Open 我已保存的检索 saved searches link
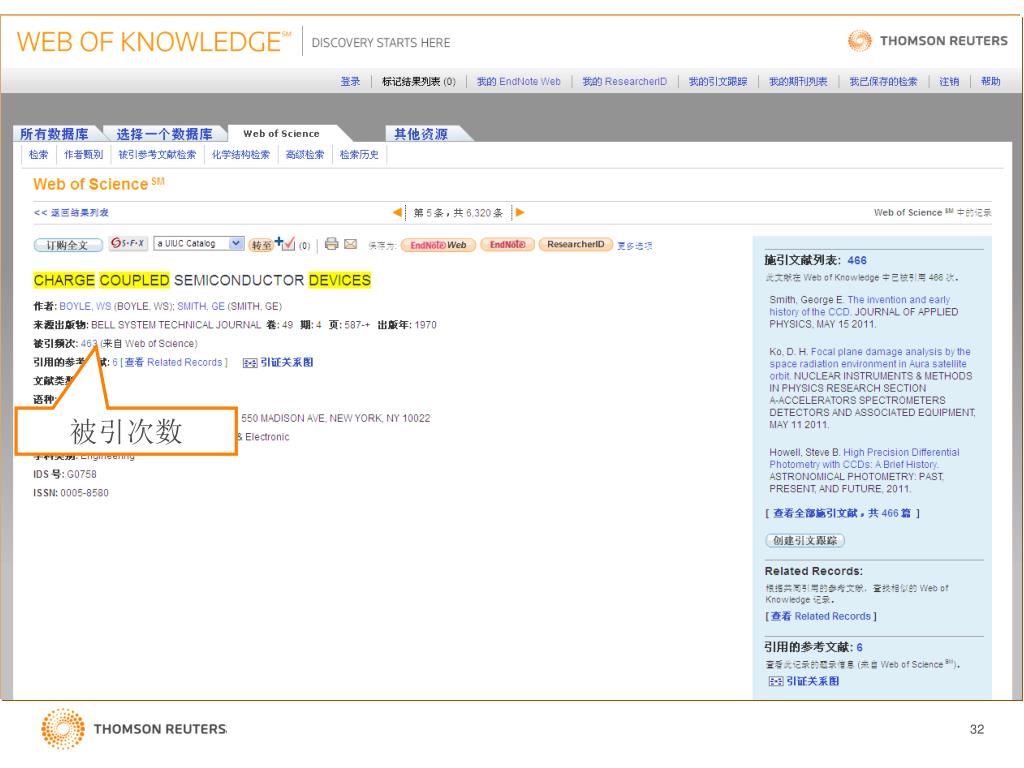1024x768 pixels. 884,82
